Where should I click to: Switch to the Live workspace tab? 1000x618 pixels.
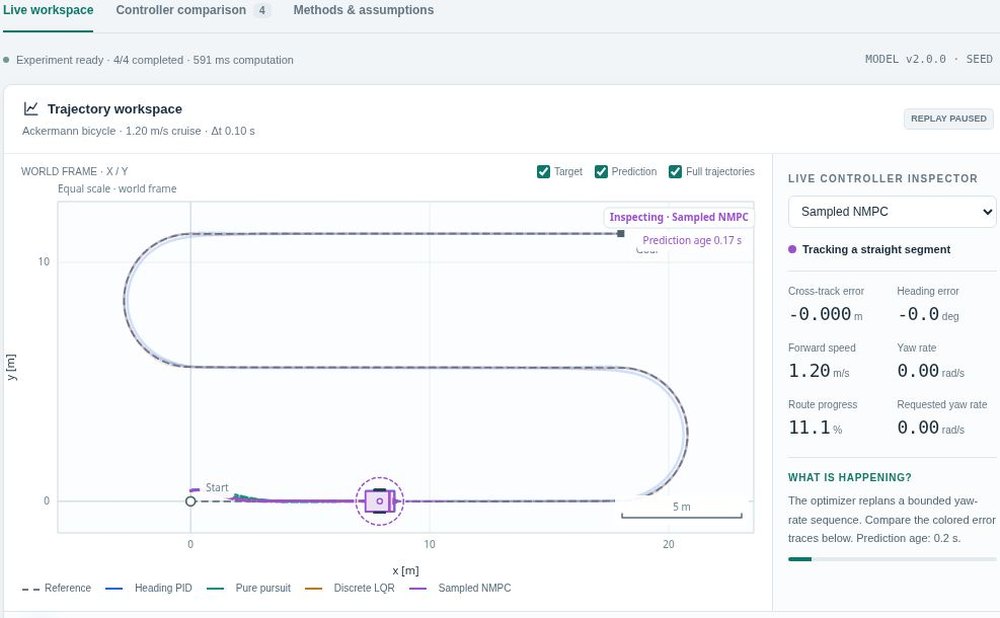coord(48,10)
